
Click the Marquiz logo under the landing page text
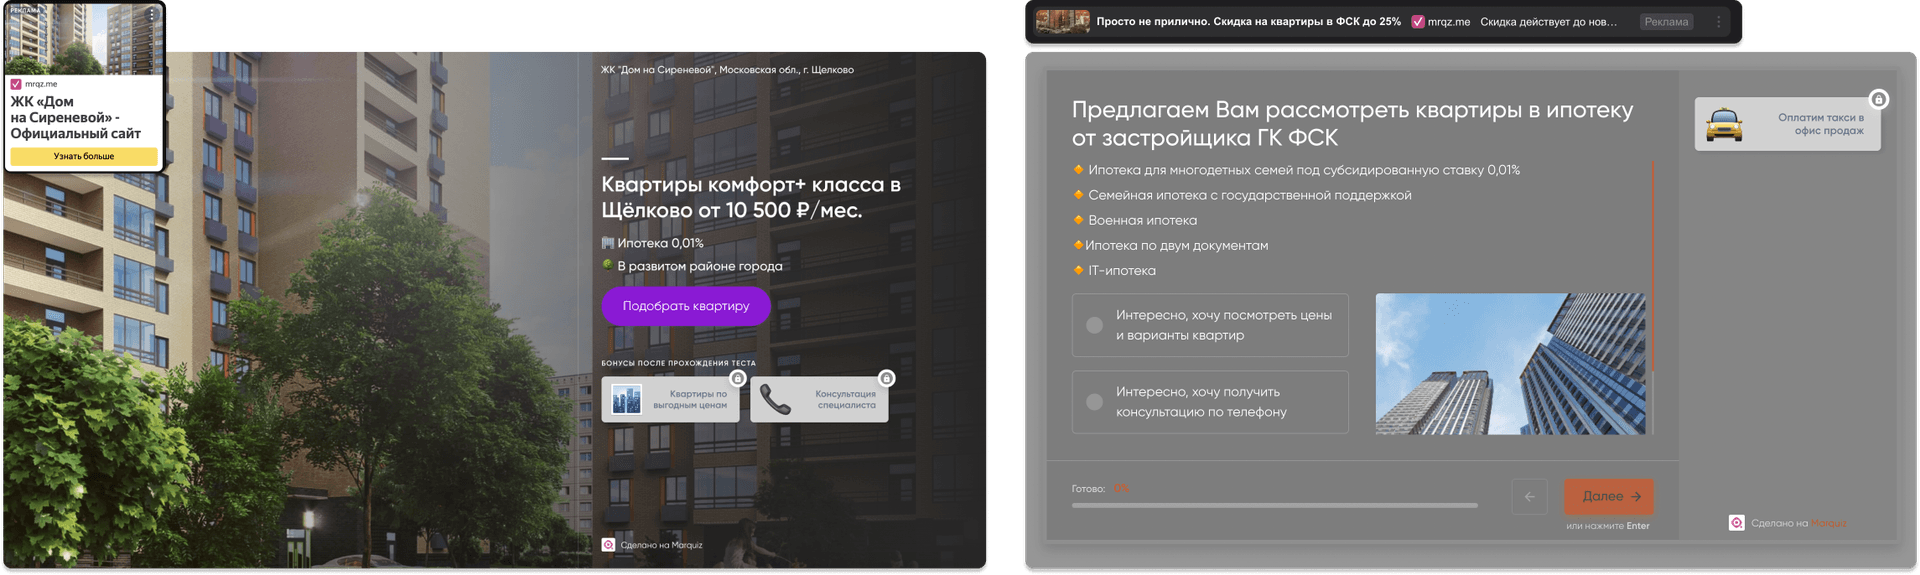pos(608,545)
